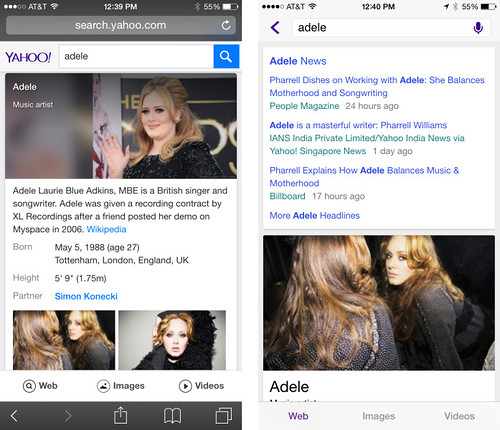Viewport: 500px width, 430px height.
Task: Open the Wikipedia link in Adele's bio
Action: (106, 229)
